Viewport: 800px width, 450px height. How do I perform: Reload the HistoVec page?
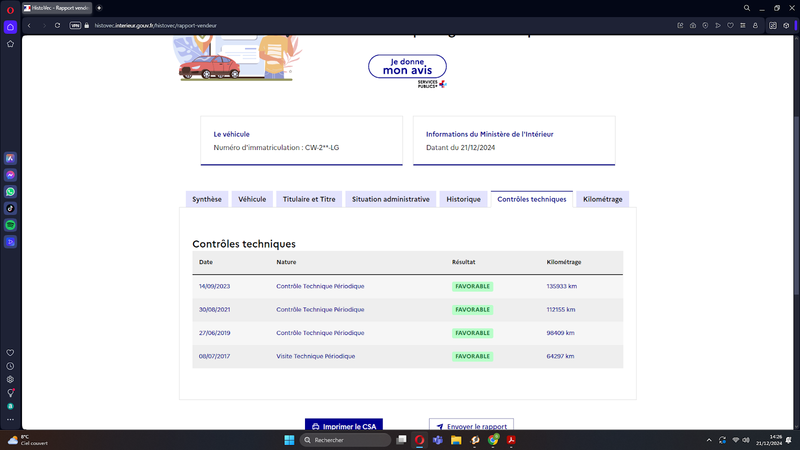point(58,26)
